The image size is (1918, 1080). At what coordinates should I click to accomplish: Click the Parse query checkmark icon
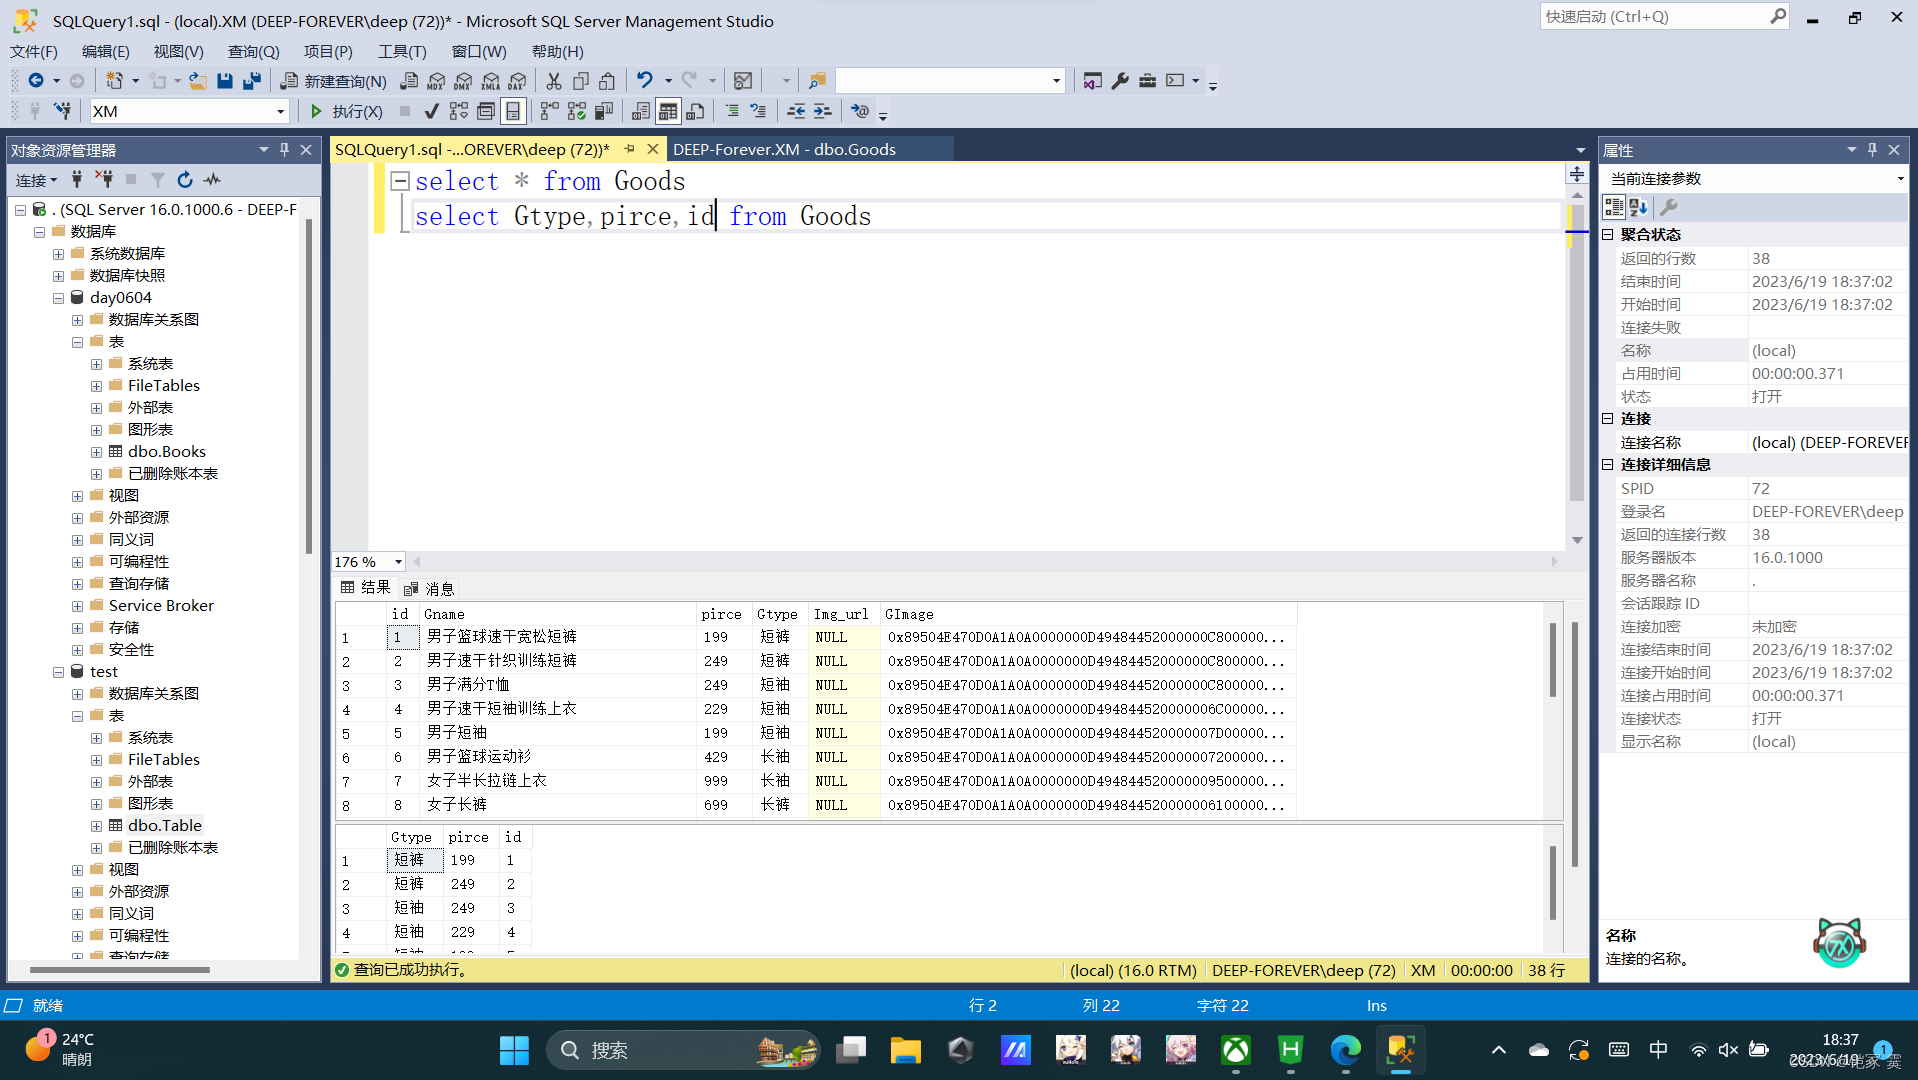(431, 111)
